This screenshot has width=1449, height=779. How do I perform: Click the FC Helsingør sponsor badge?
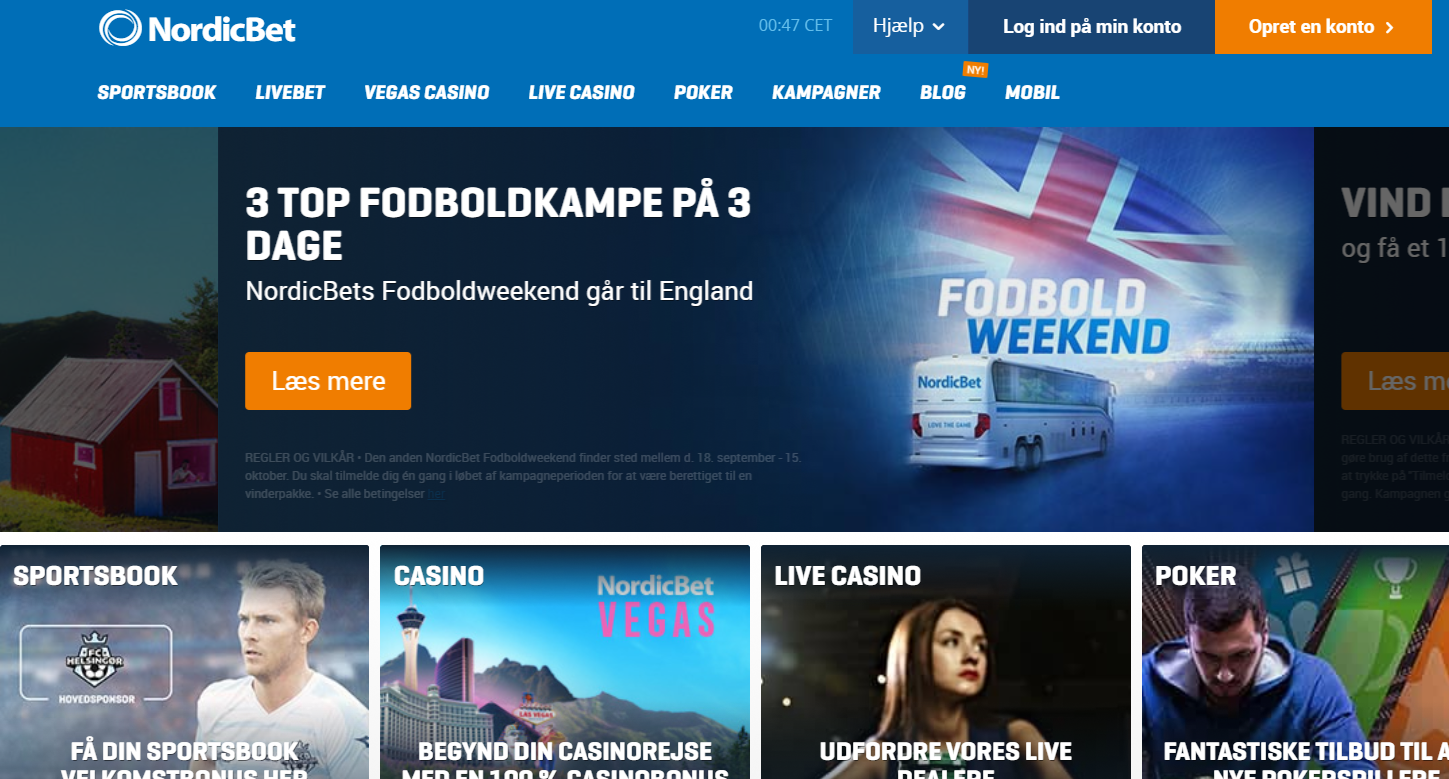click(96, 665)
